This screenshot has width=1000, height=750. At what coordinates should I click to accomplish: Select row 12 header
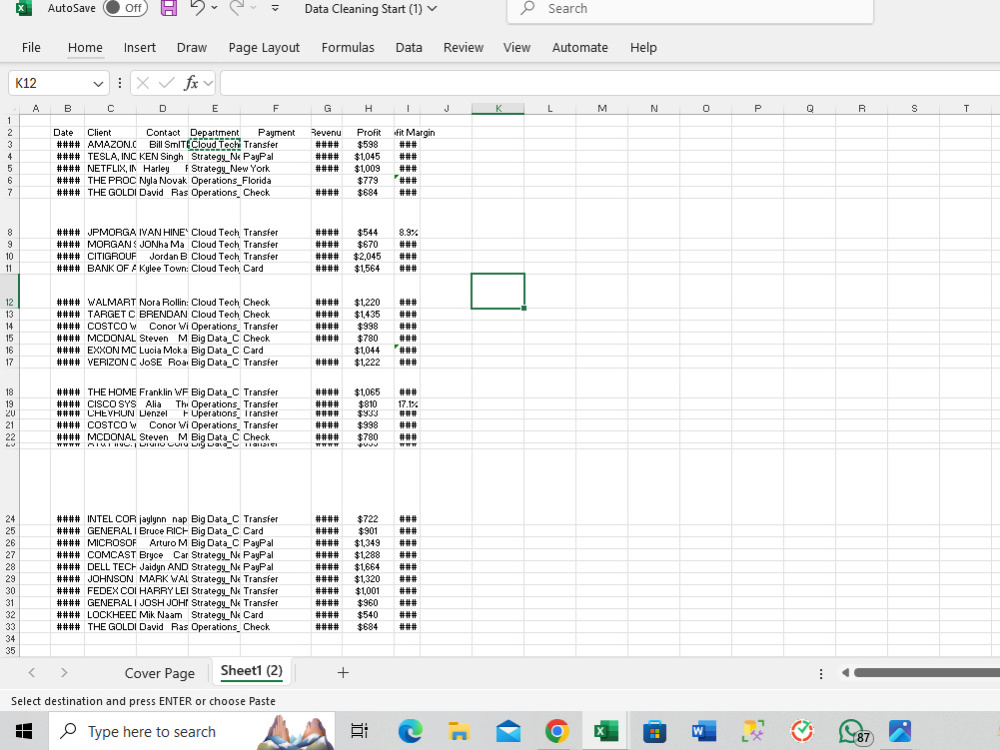point(9,291)
